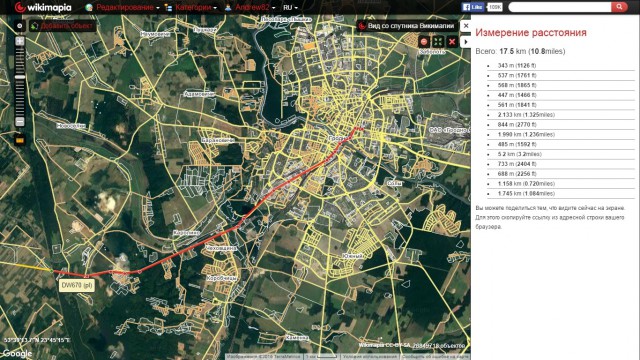Image resolution: width=640 pixels, height=360 pixels.
Task: Open Вид со спутника Викимапии map type
Action: tap(407, 26)
